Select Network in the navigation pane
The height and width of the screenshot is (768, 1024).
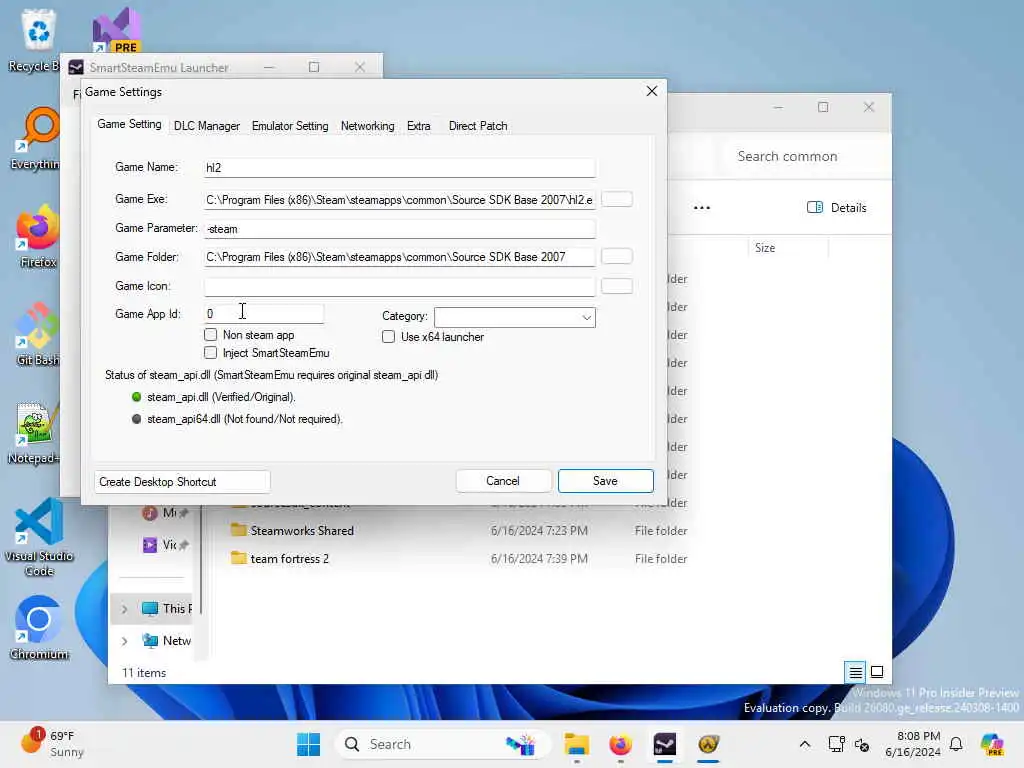click(167, 641)
